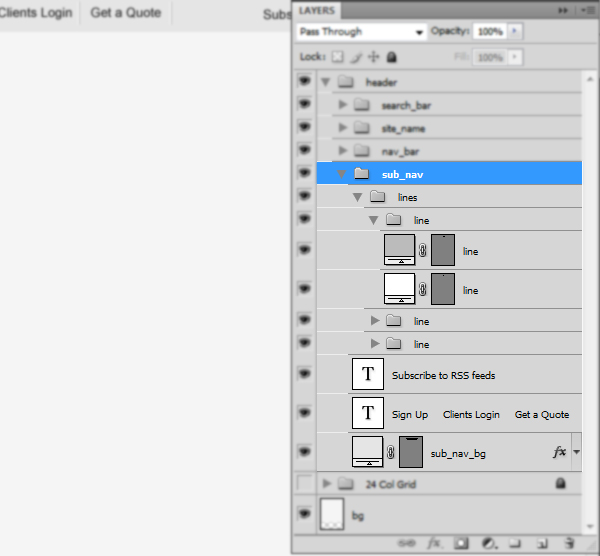This screenshot has width=600, height=556.
Task: Add a layer mask using bottom icon
Action: tap(461, 543)
